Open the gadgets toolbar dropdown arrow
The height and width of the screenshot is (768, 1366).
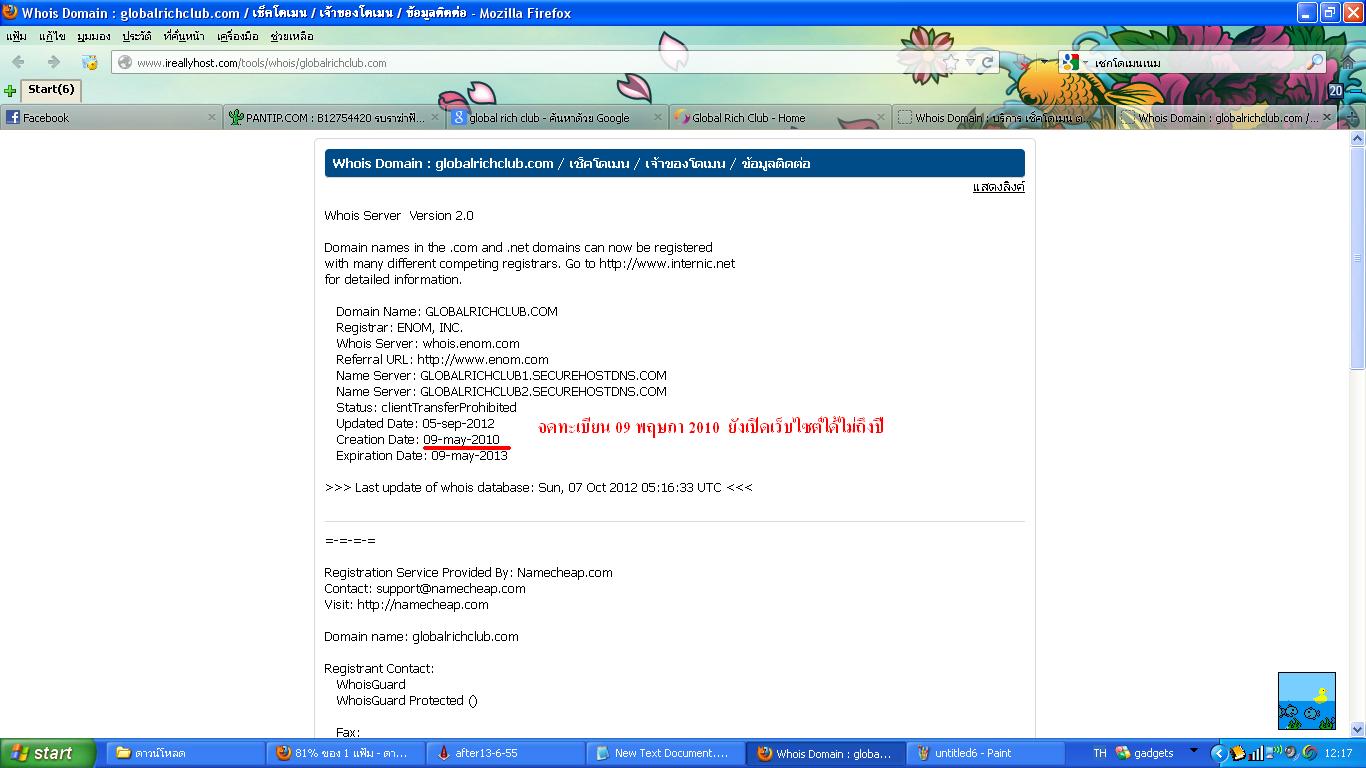coord(1193,751)
